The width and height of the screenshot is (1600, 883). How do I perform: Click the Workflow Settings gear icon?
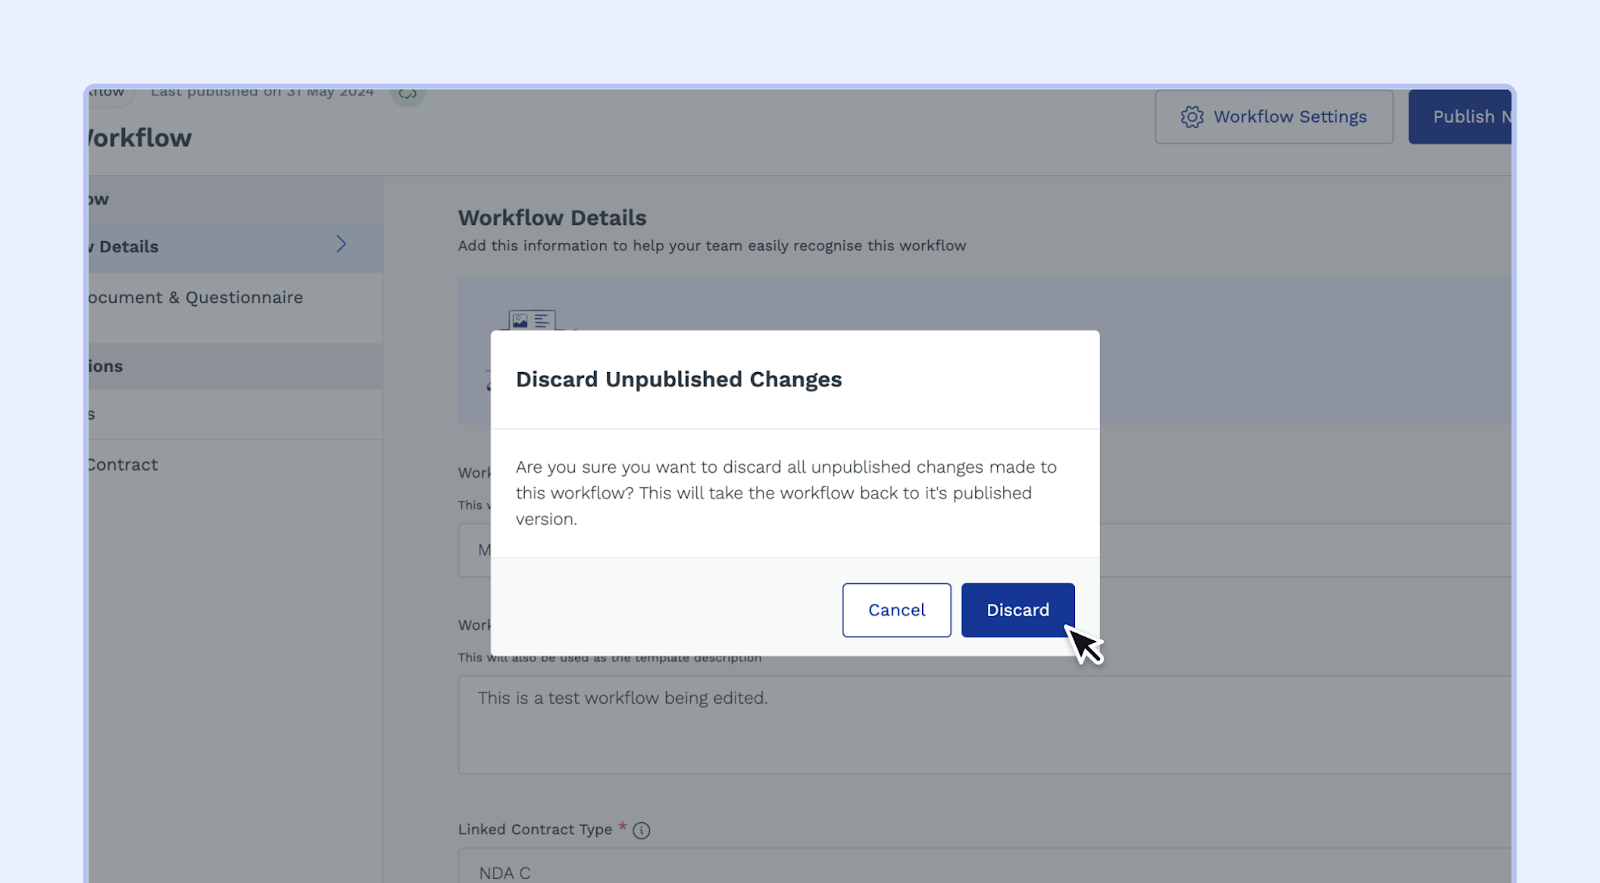1191,117
